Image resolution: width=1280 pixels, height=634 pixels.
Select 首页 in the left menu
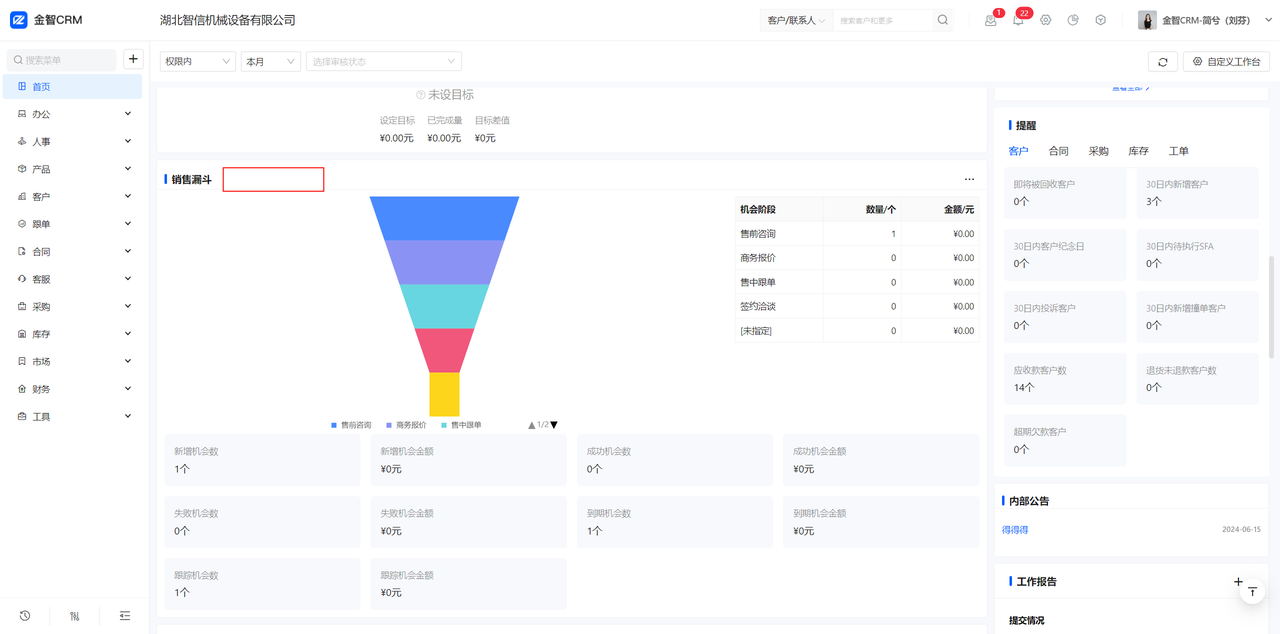click(40, 86)
